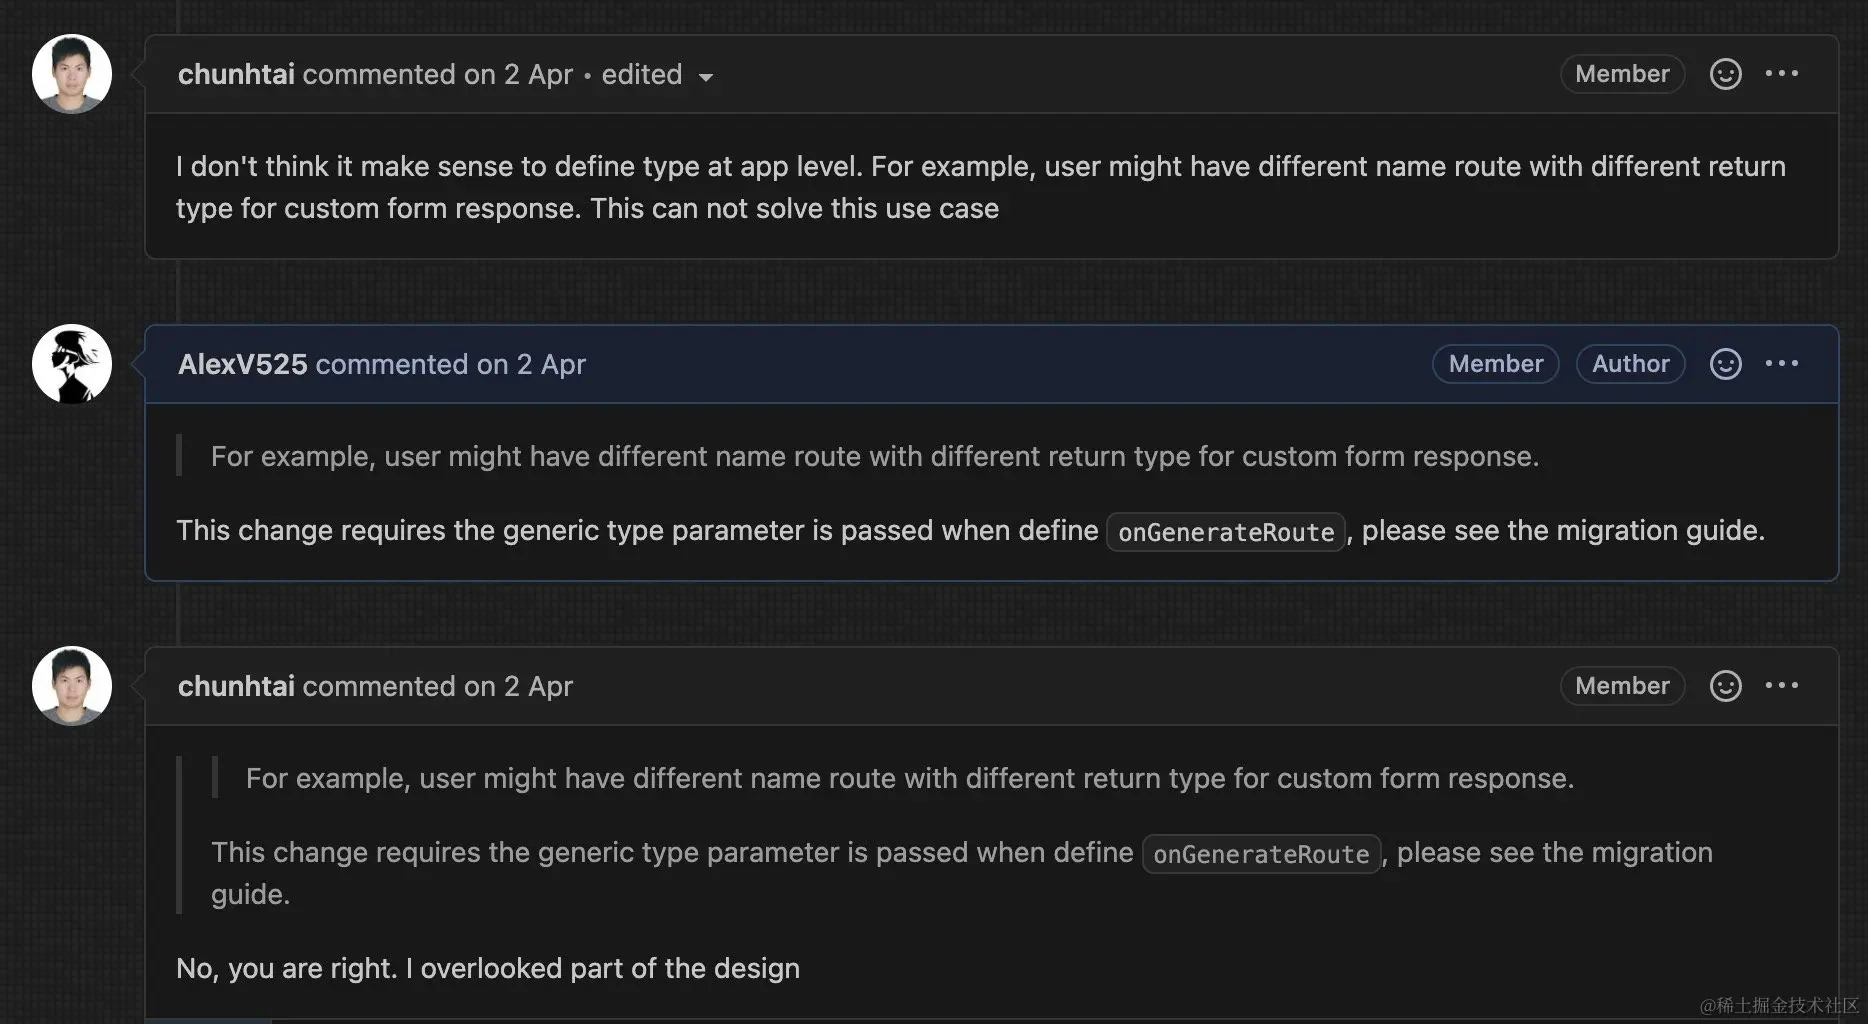1868x1024 pixels.
Task: Click 'on 2 Apr' timestamp in first comment
Action: pos(518,74)
